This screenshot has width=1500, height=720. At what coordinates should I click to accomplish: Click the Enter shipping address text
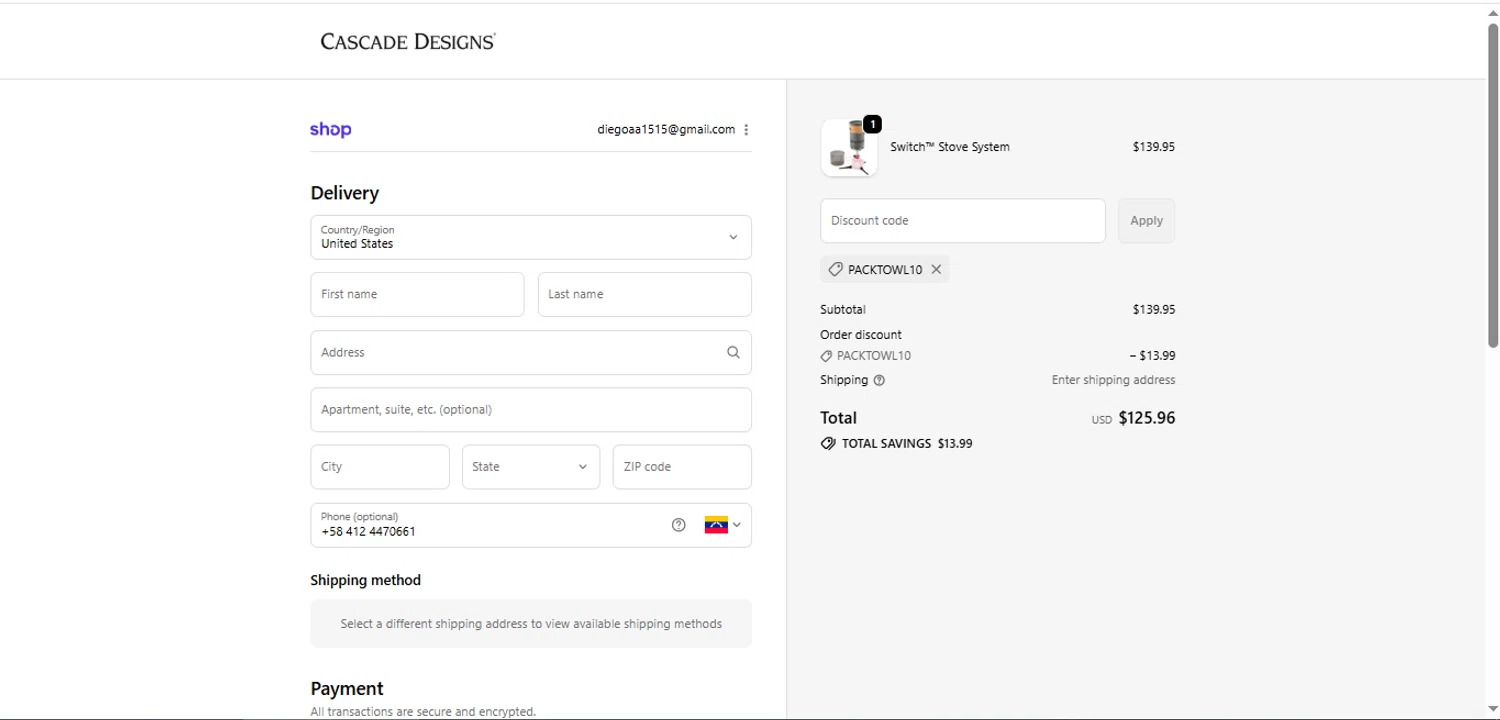[x=1113, y=380]
